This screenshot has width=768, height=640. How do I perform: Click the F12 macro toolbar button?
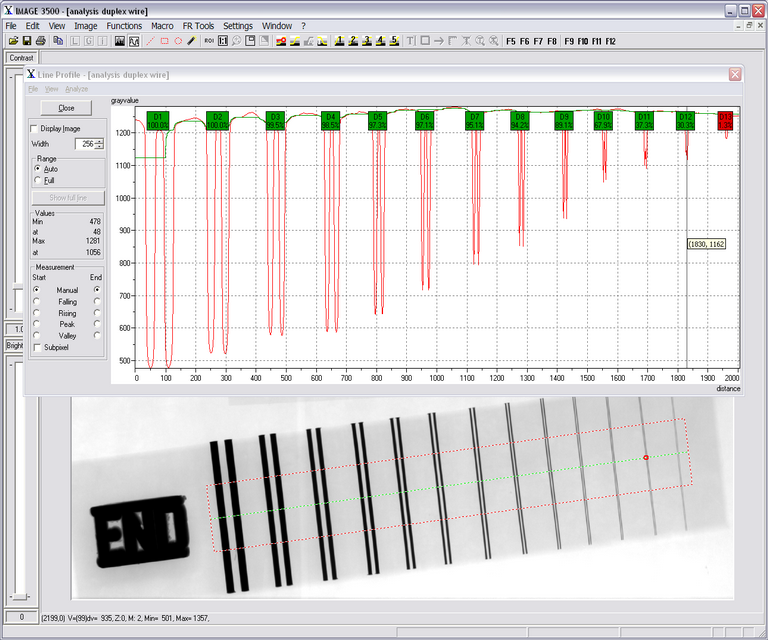point(610,42)
